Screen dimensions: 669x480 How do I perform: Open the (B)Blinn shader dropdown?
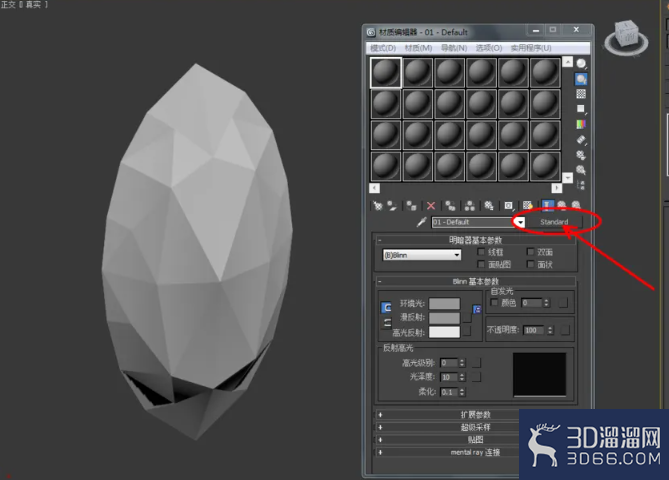coord(422,255)
